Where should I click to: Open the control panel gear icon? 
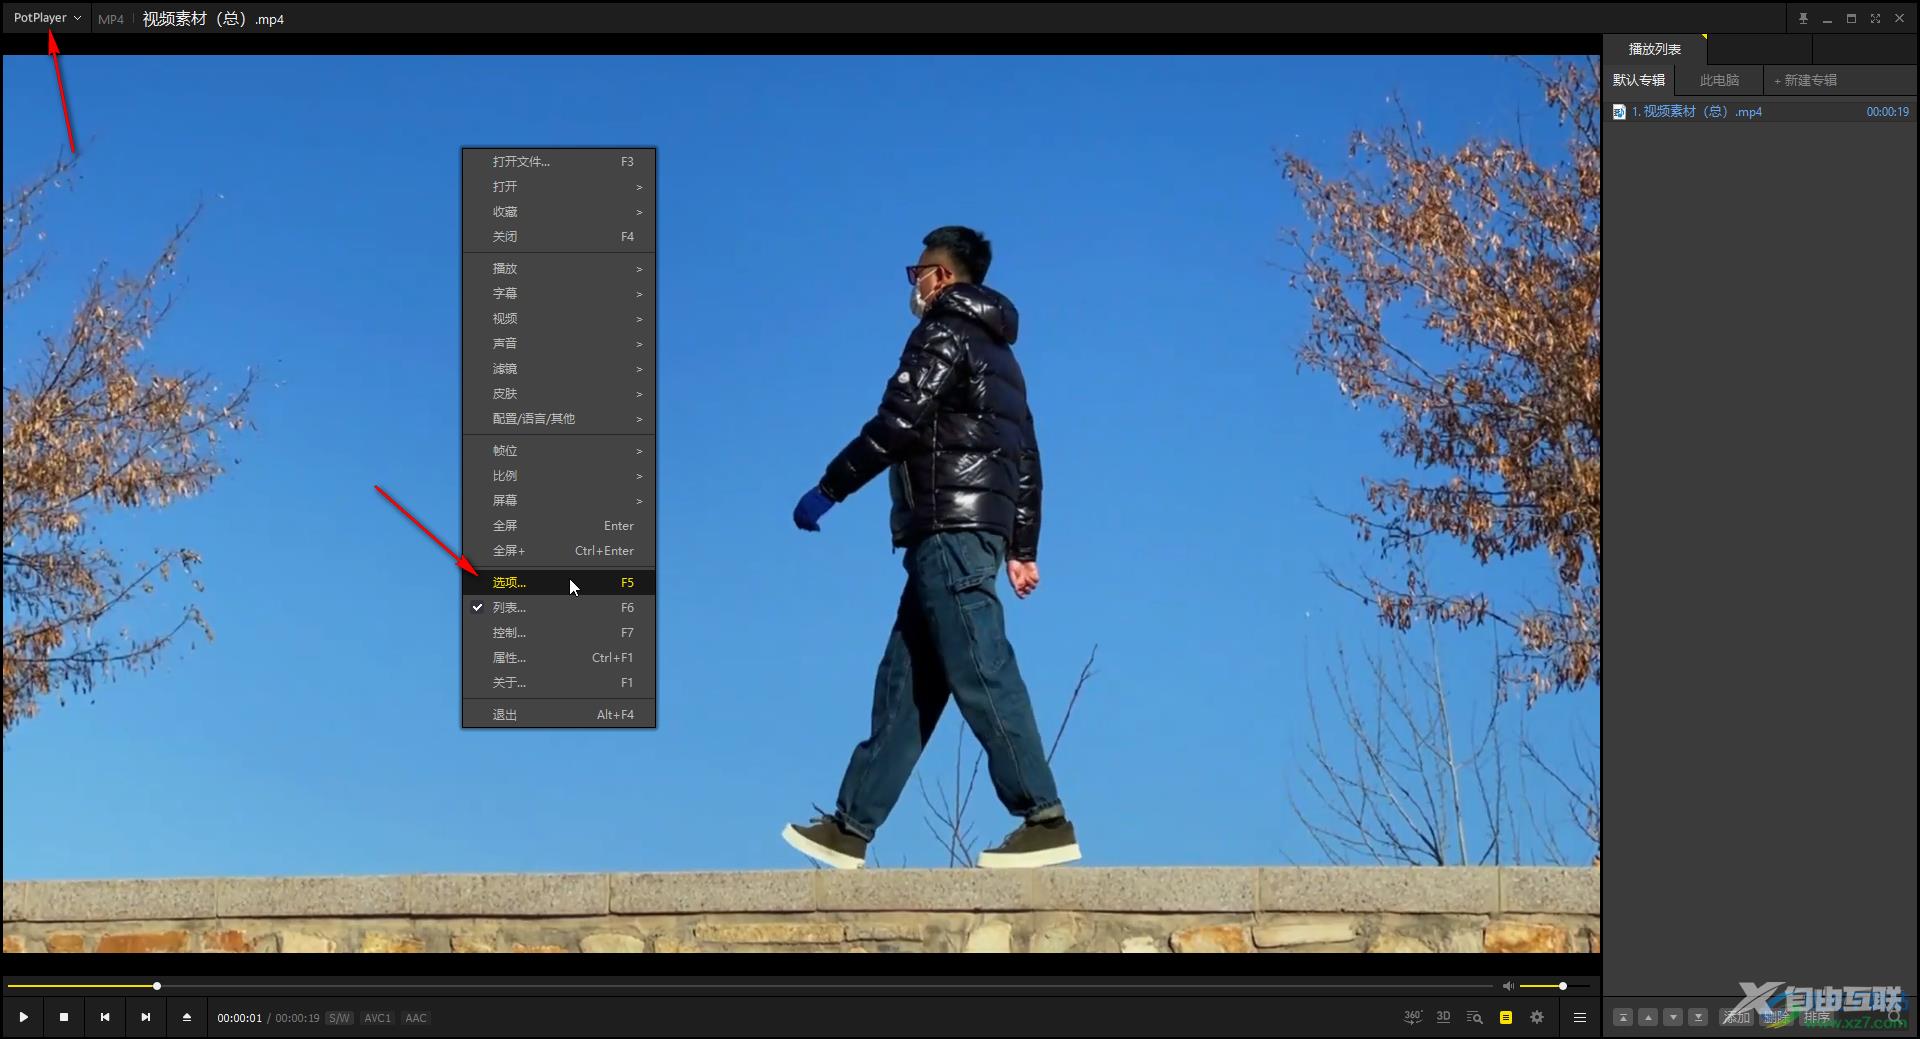pyautogui.click(x=1537, y=1017)
